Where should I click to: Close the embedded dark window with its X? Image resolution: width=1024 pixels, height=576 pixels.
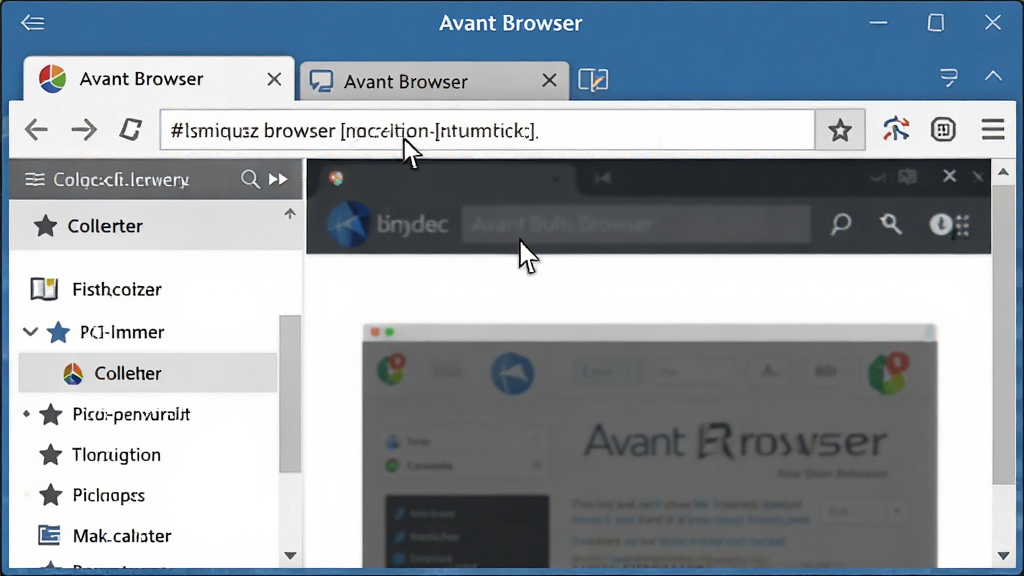point(949,176)
